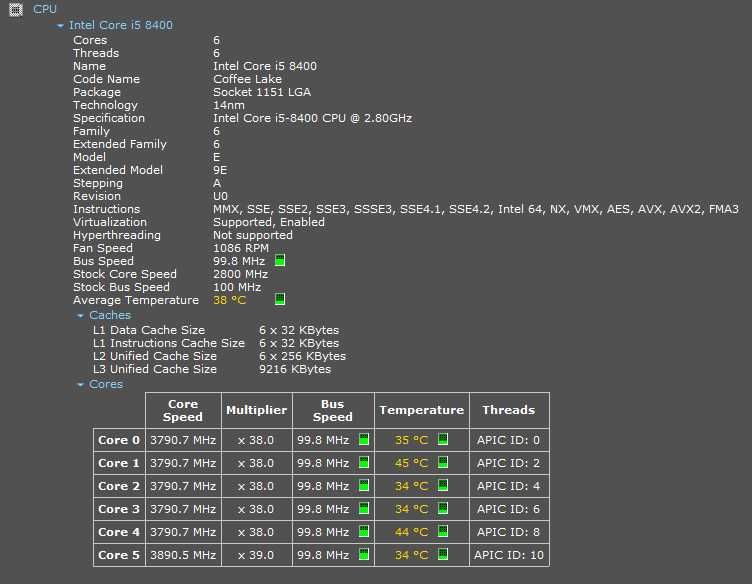This screenshot has height=584, width=752.
Task: Click Core 3 temperature green indicator
Action: click(443, 509)
